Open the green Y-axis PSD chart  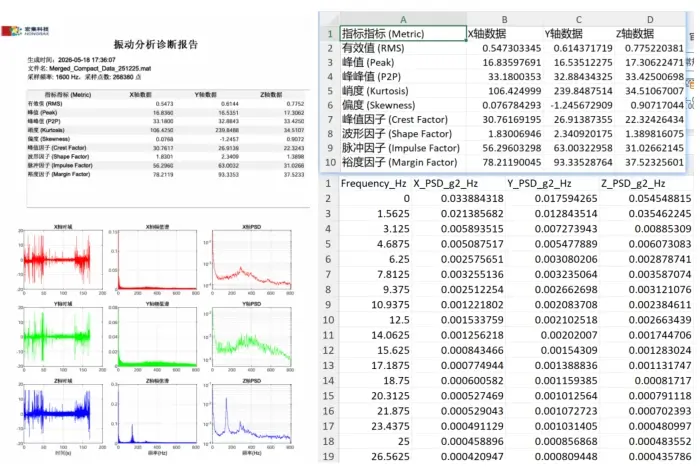tap(251, 337)
